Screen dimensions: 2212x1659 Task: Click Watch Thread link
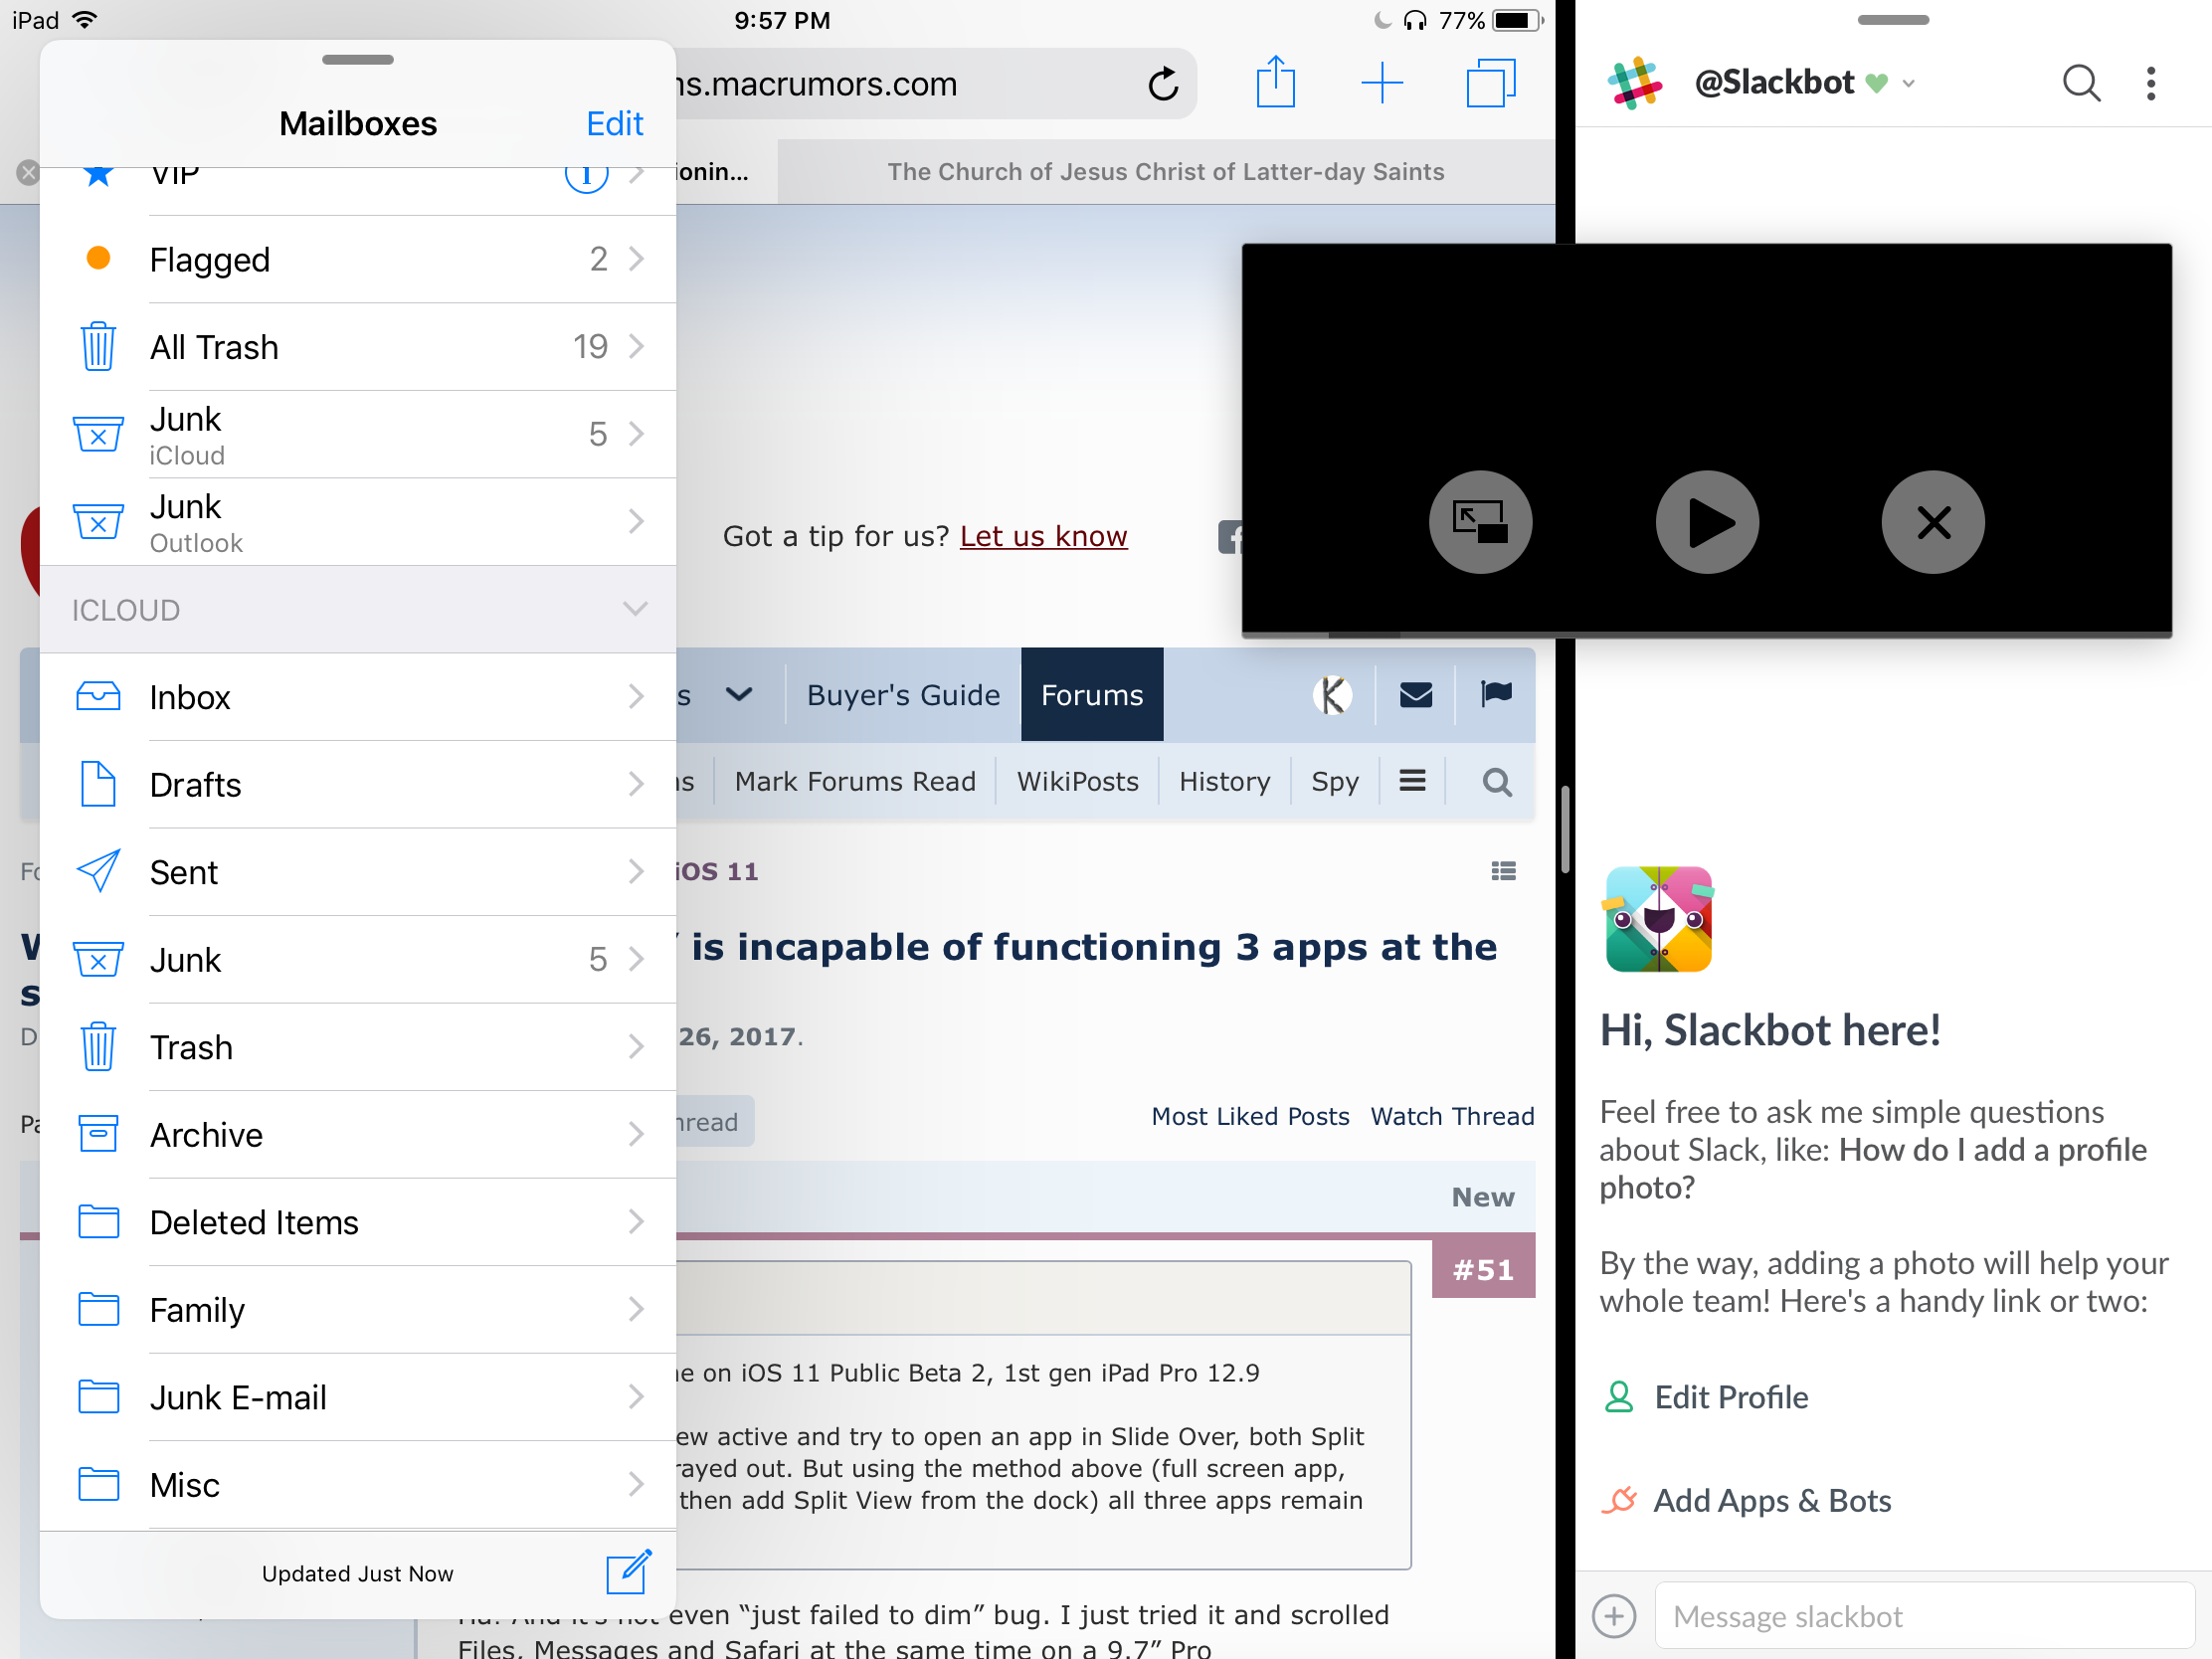(x=1452, y=1116)
